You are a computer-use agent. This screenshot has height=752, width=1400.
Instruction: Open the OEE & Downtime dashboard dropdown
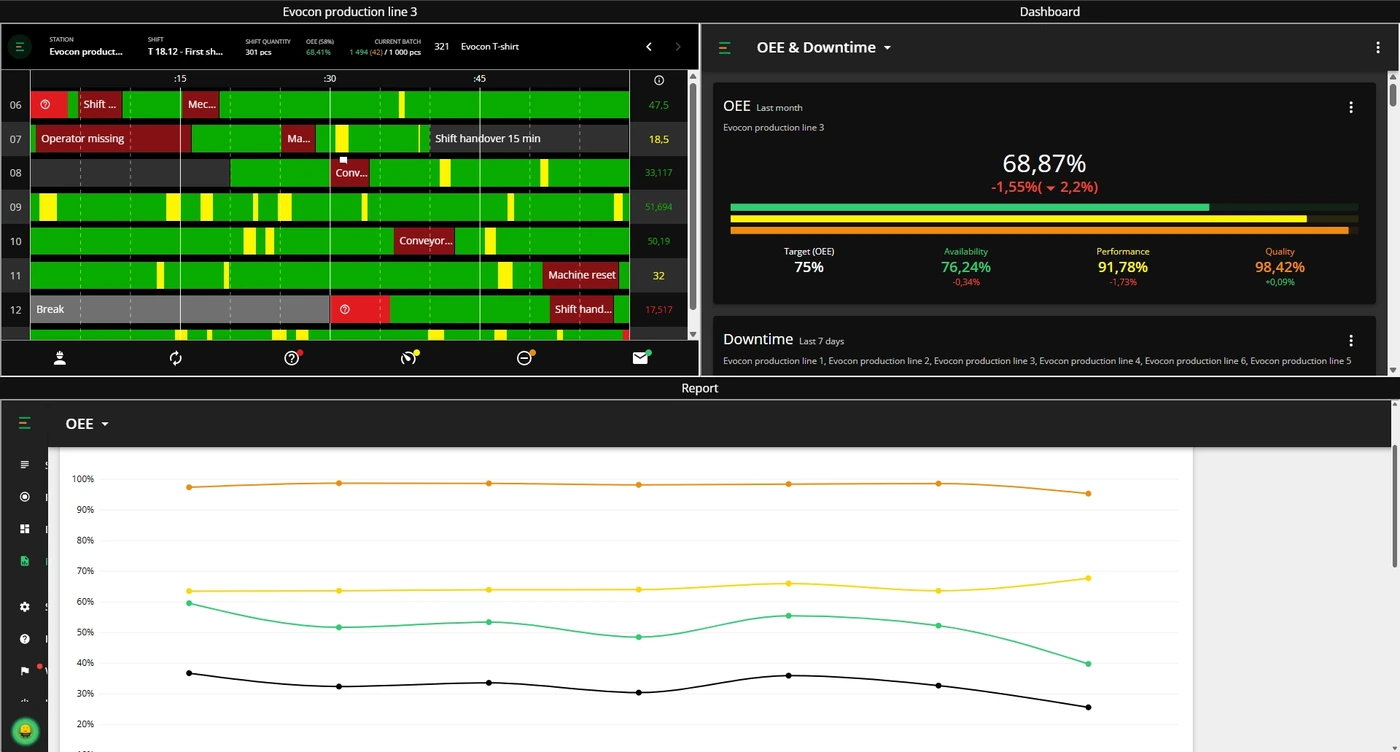pos(823,47)
